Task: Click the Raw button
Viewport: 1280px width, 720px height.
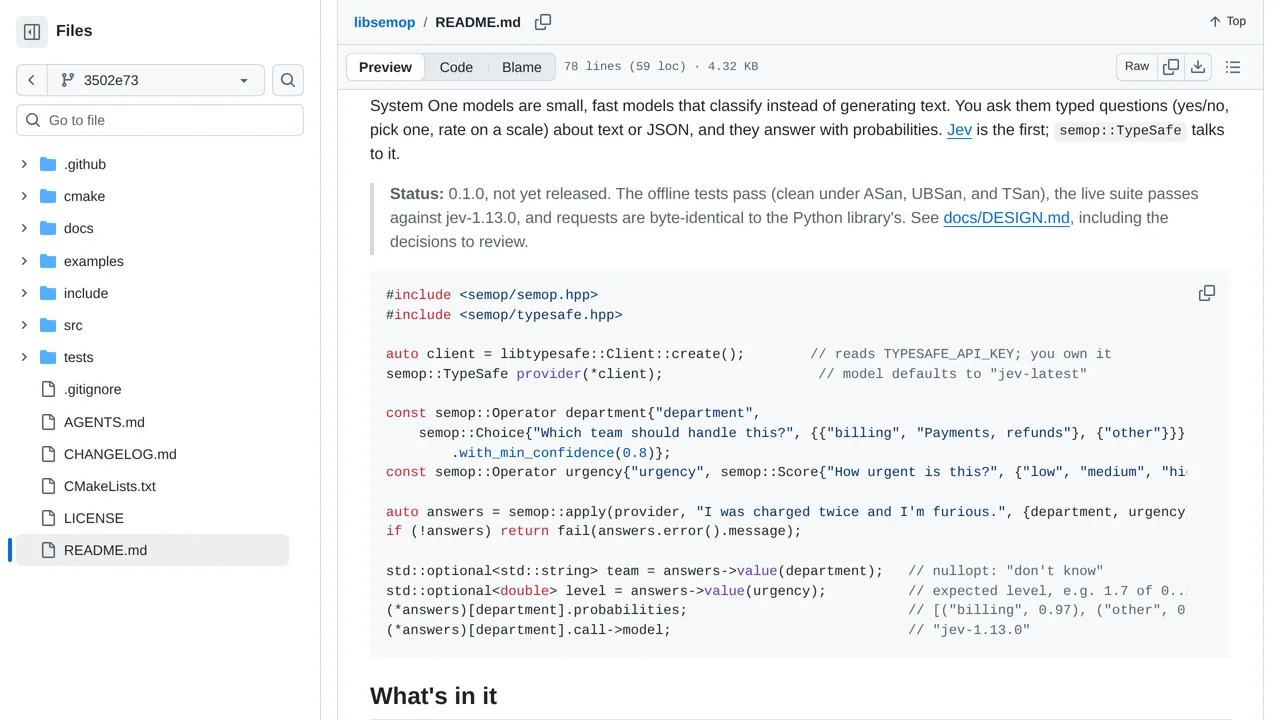Action: click(x=1137, y=67)
